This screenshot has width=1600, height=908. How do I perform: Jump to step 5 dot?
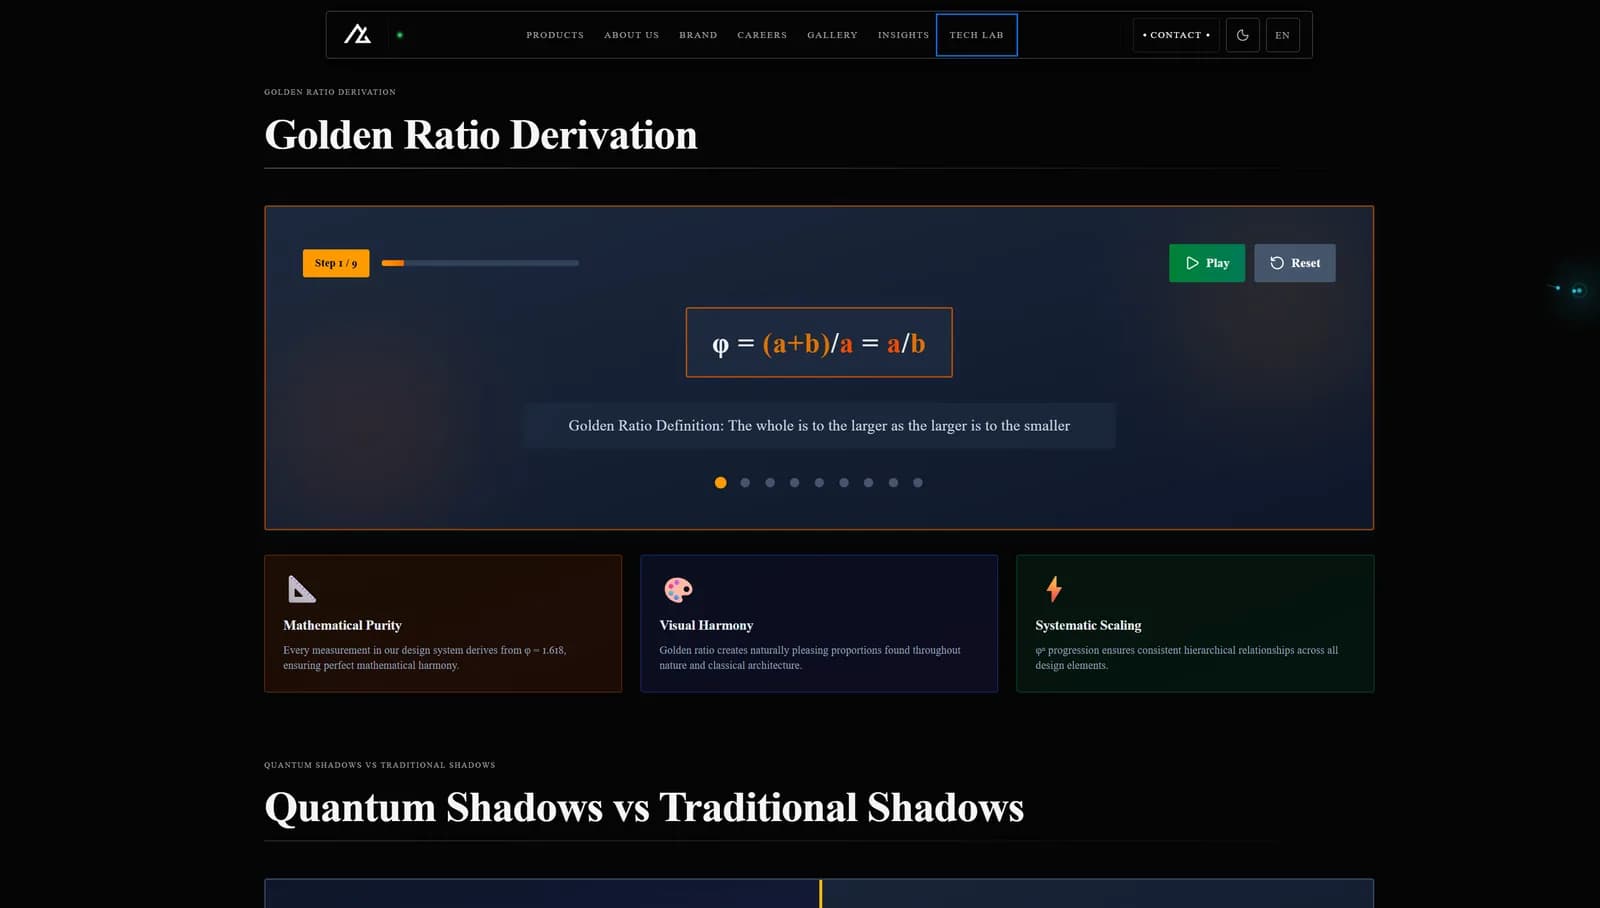pos(819,483)
